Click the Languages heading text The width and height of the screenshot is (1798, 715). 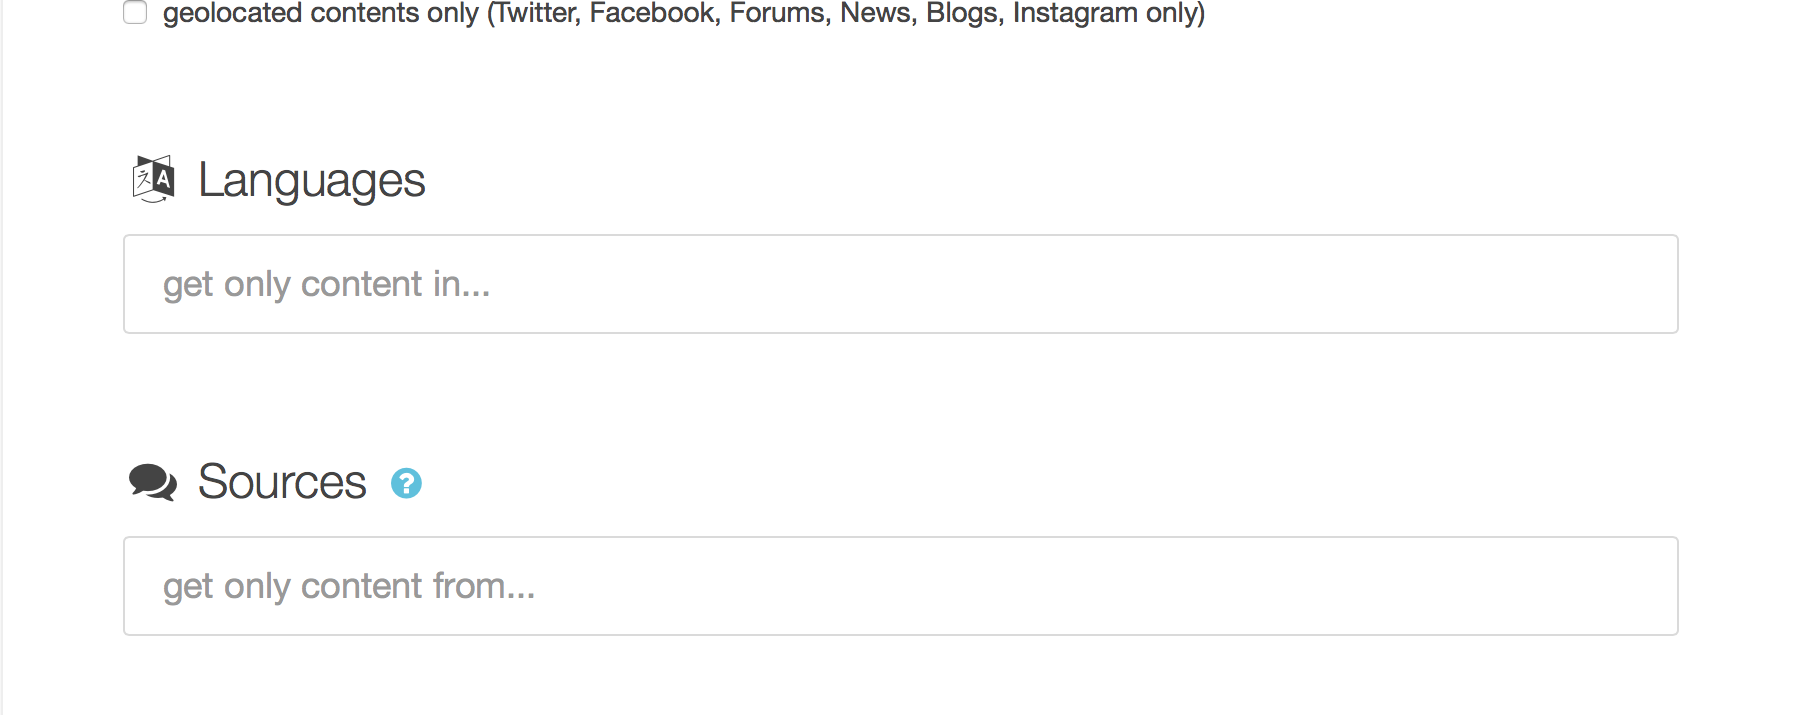[x=311, y=181]
